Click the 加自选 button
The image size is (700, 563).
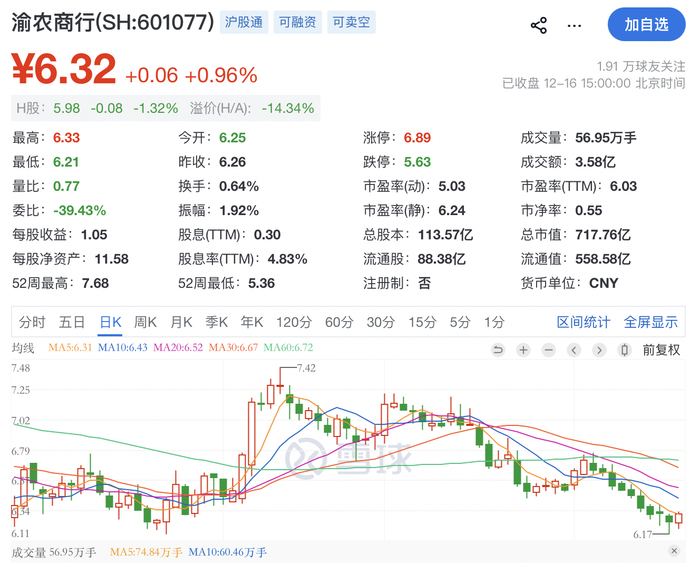pyautogui.click(x=646, y=24)
